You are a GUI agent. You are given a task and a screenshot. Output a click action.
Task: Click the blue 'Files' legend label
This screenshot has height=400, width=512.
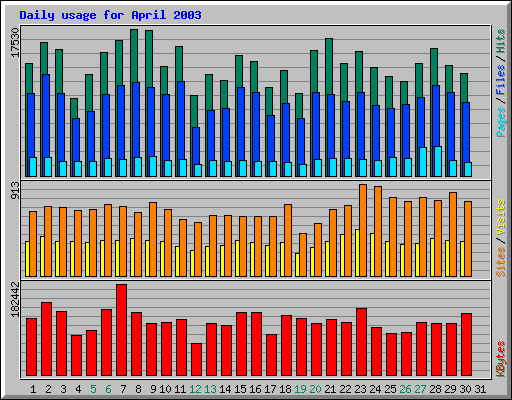500,80
